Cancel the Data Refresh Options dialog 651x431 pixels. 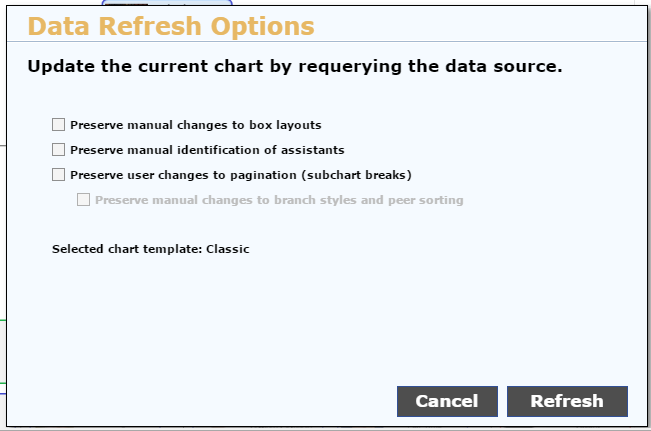[x=446, y=401]
